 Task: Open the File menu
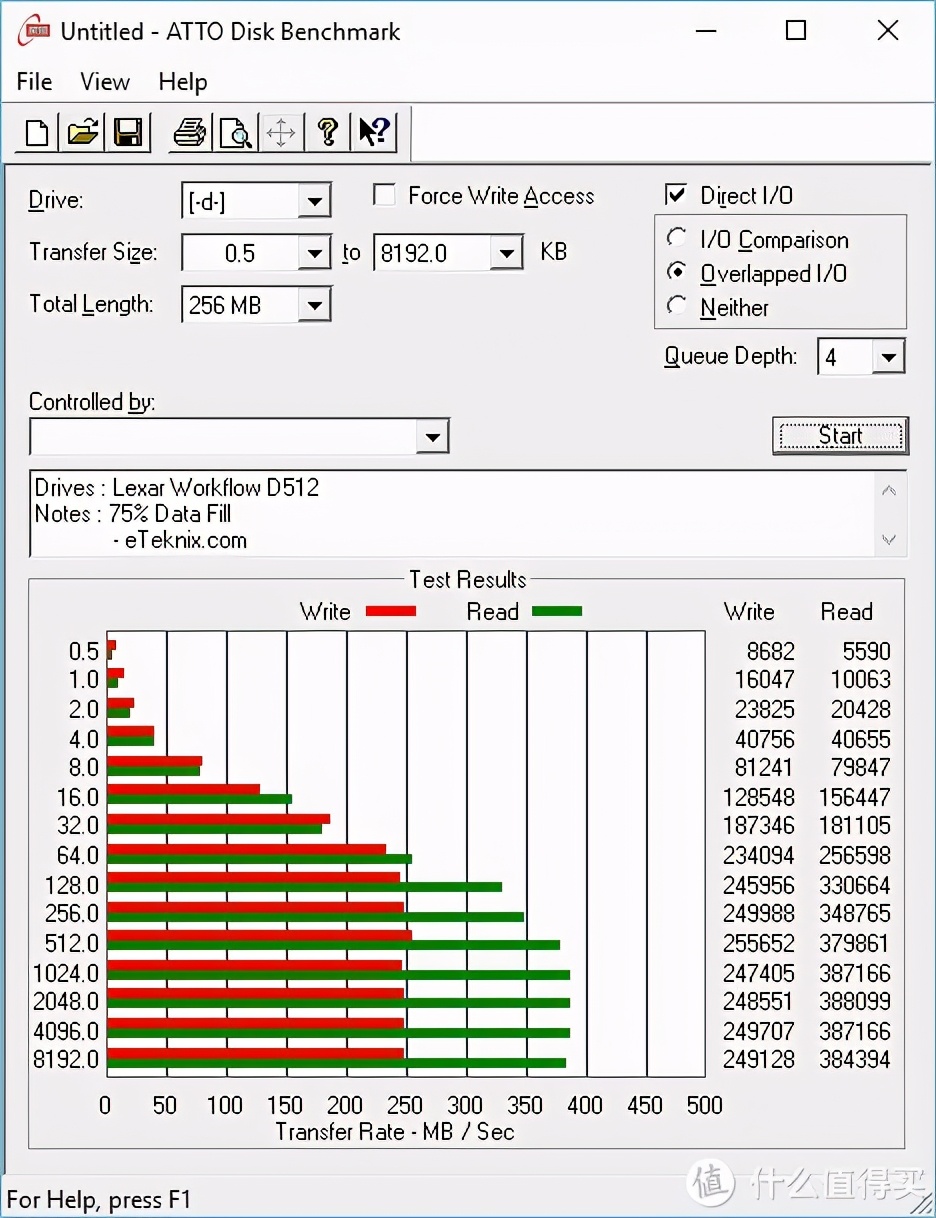(x=35, y=82)
